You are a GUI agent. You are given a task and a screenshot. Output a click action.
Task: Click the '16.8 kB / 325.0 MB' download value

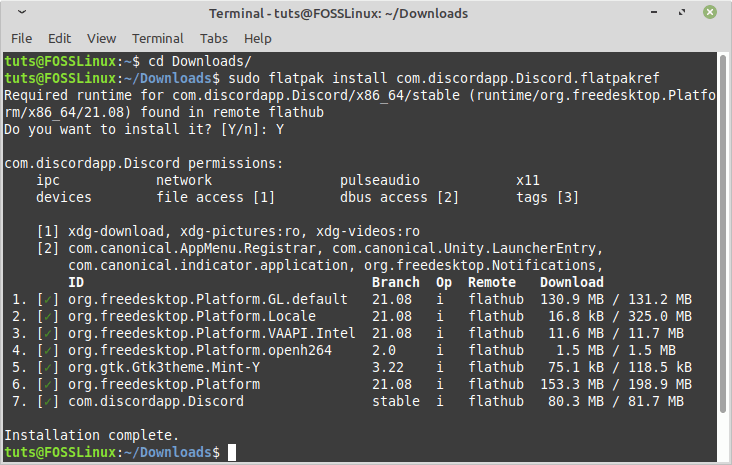pos(620,317)
